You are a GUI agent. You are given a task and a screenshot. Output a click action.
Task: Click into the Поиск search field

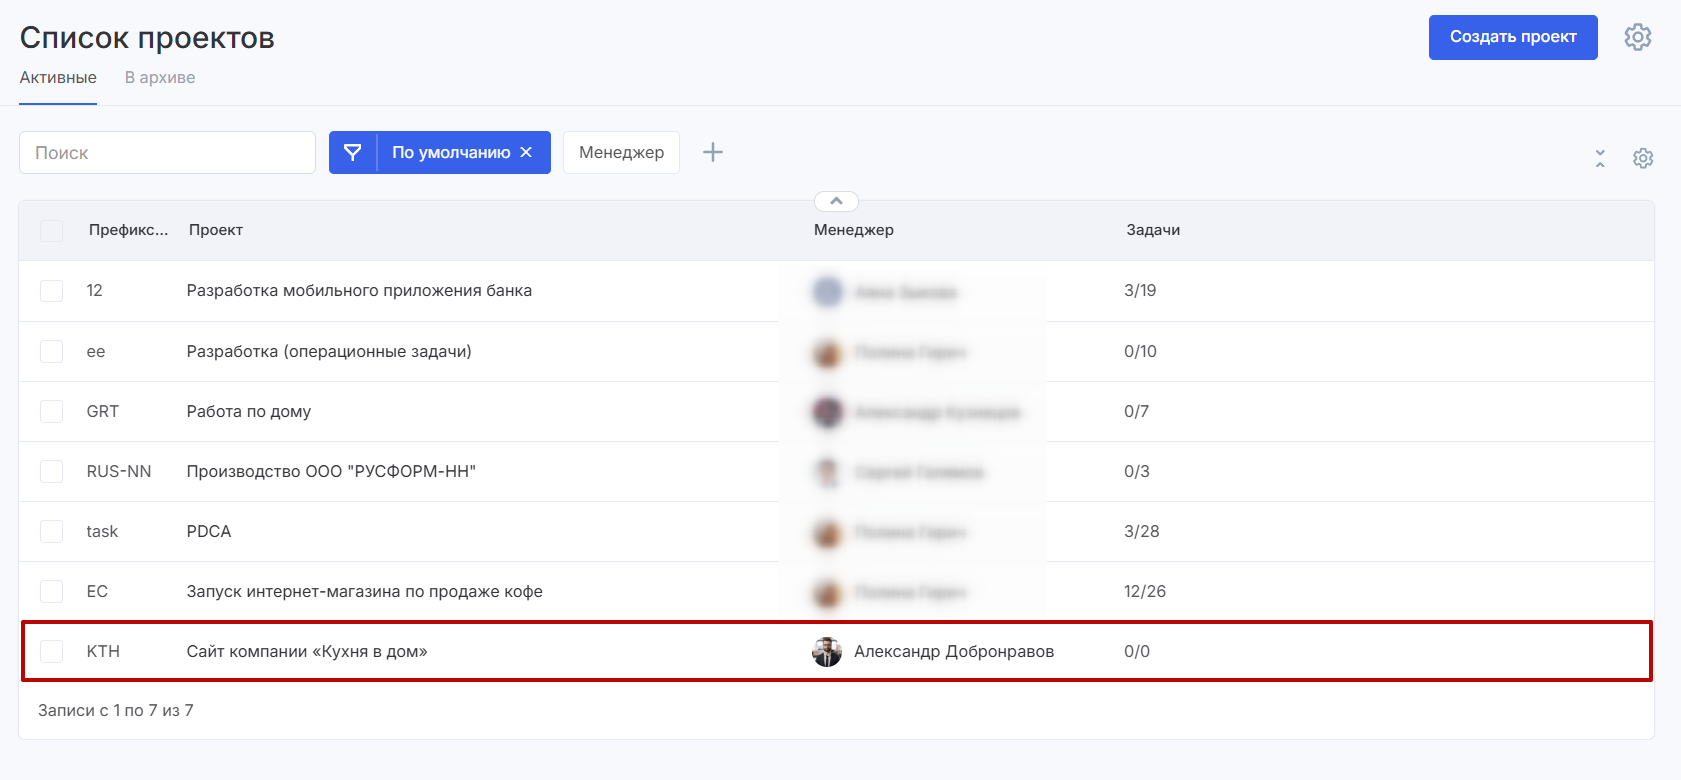pos(167,152)
